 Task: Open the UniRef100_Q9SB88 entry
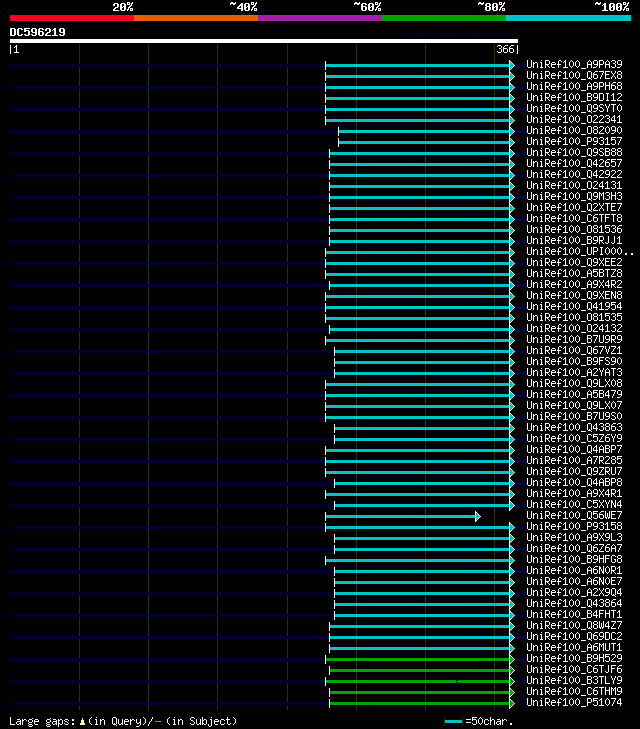(574, 152)
